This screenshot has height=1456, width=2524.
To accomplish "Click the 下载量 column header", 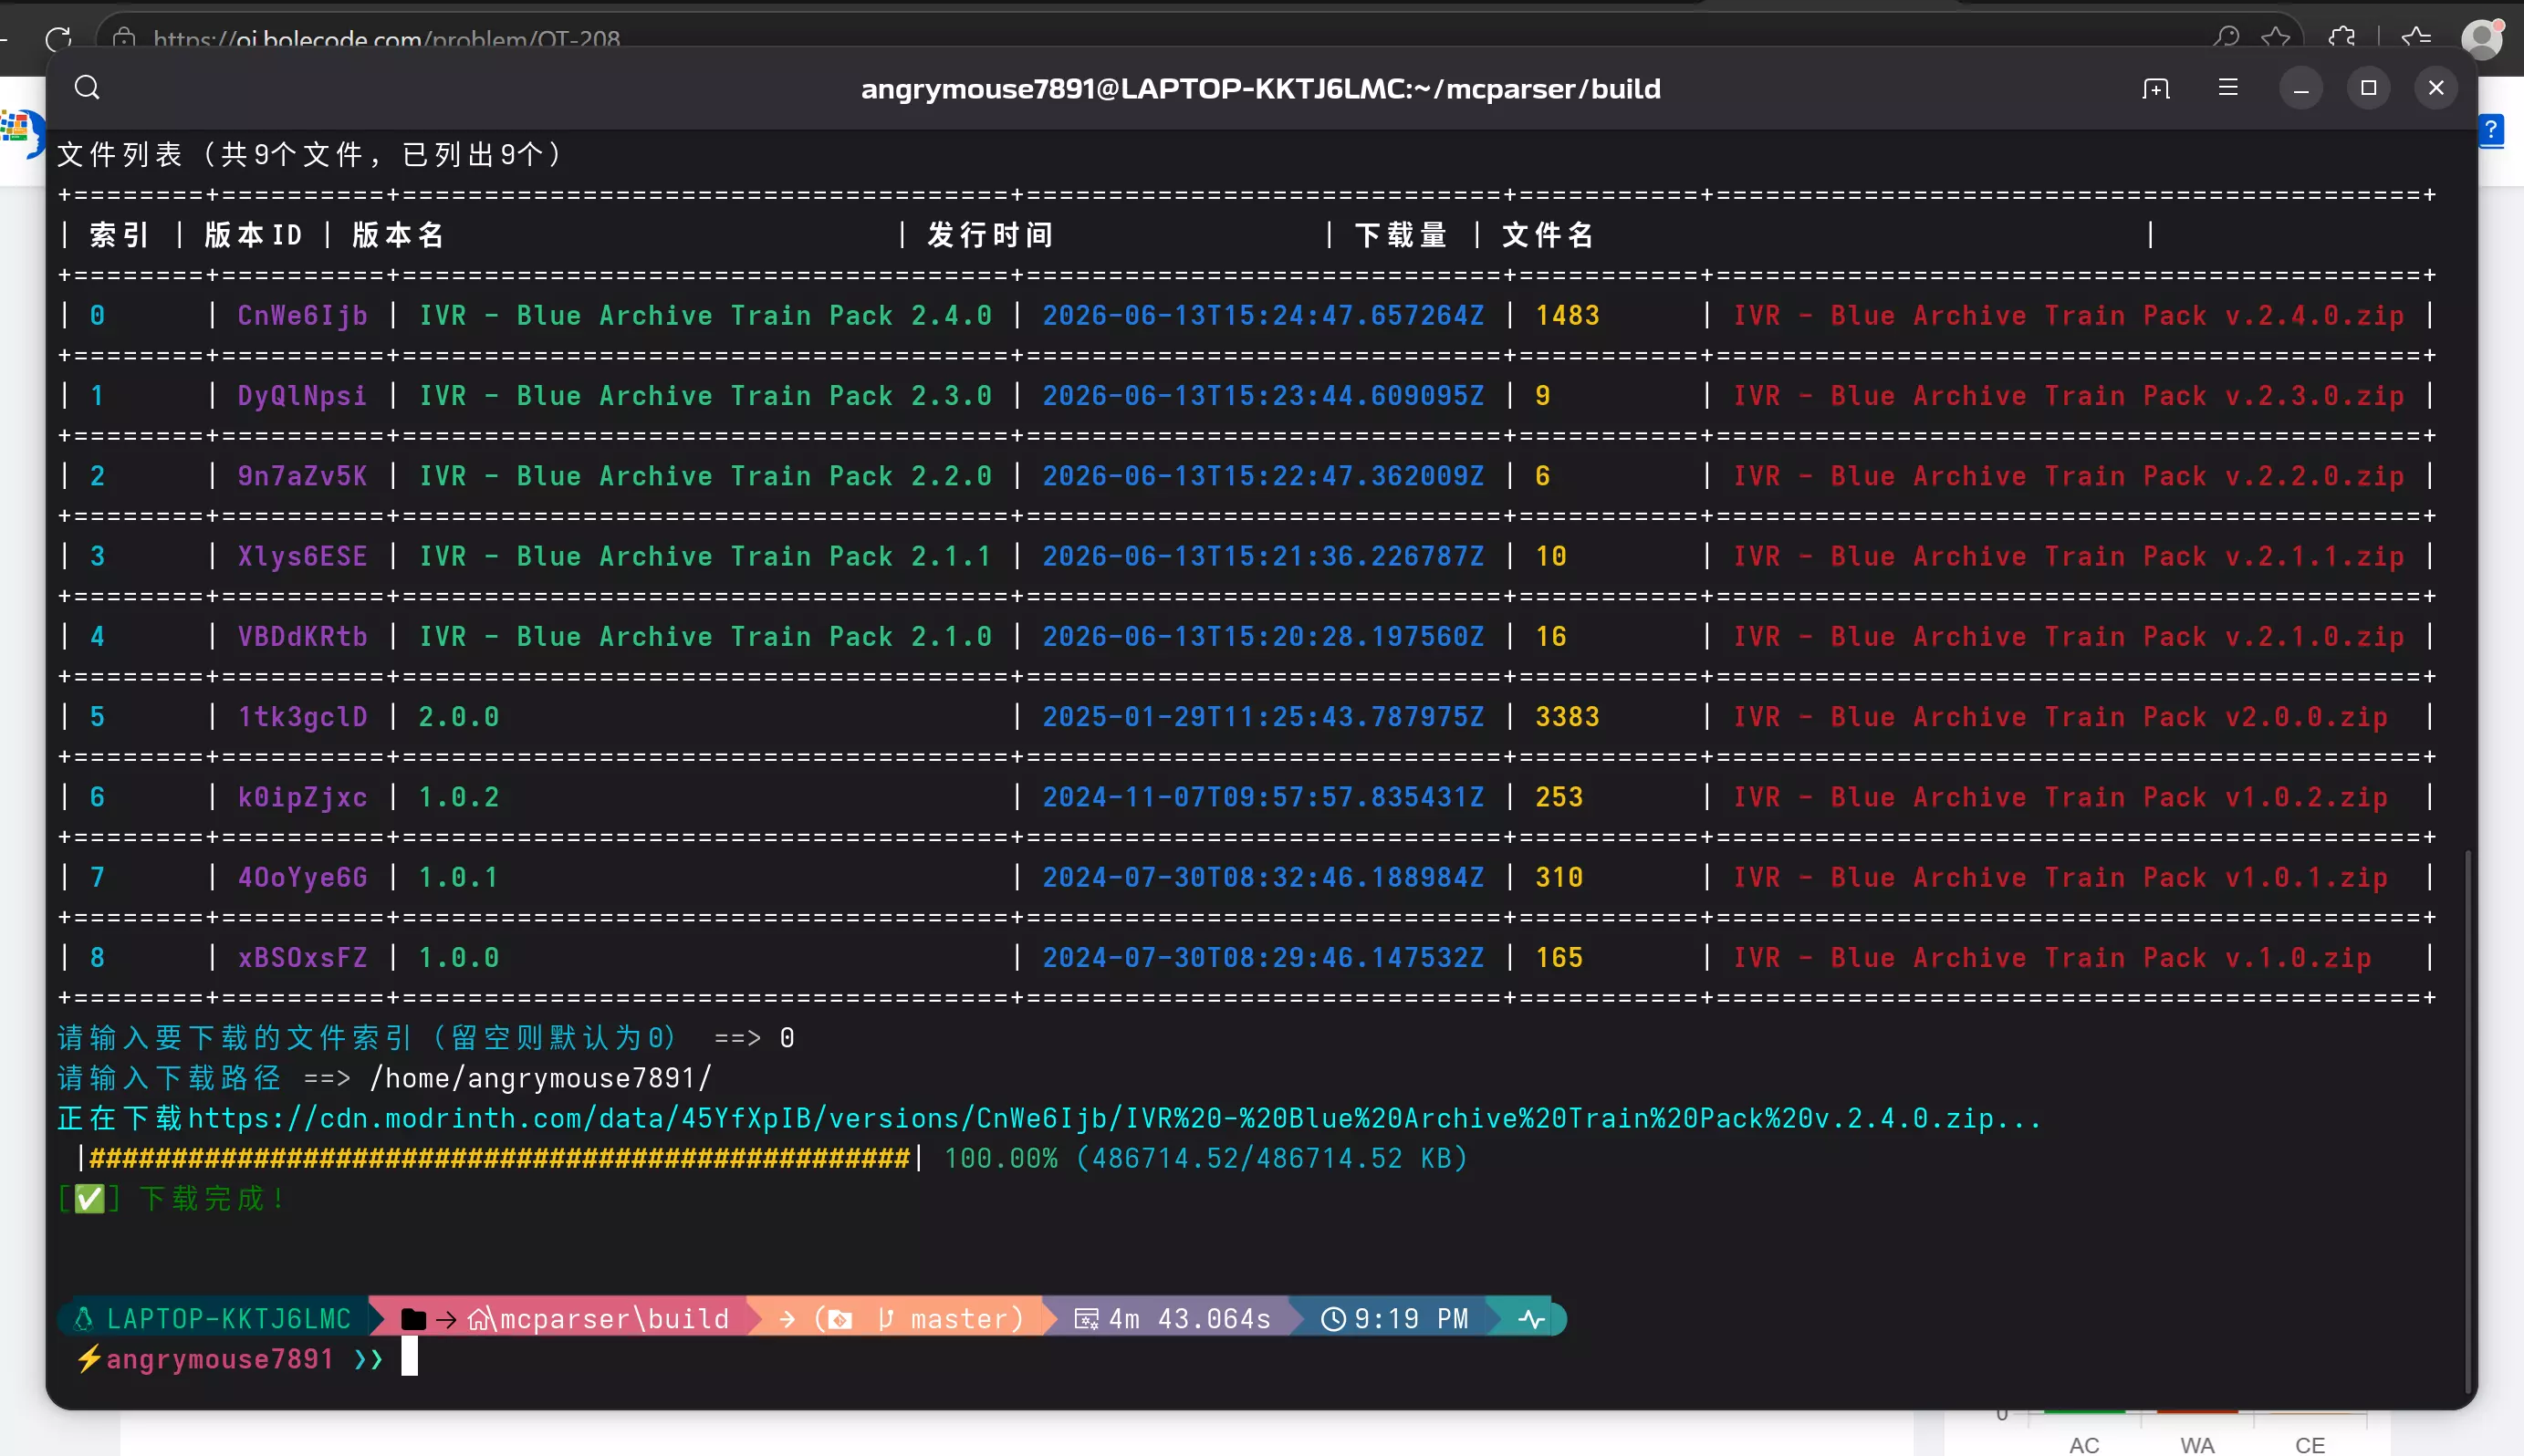I will [x=1400, y=235].
